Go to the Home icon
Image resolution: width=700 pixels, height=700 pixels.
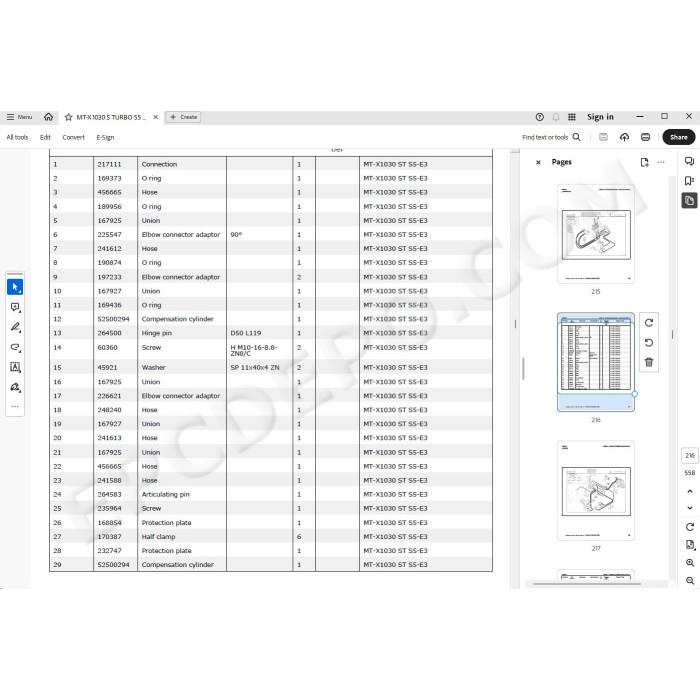click(x=48, y=117)
